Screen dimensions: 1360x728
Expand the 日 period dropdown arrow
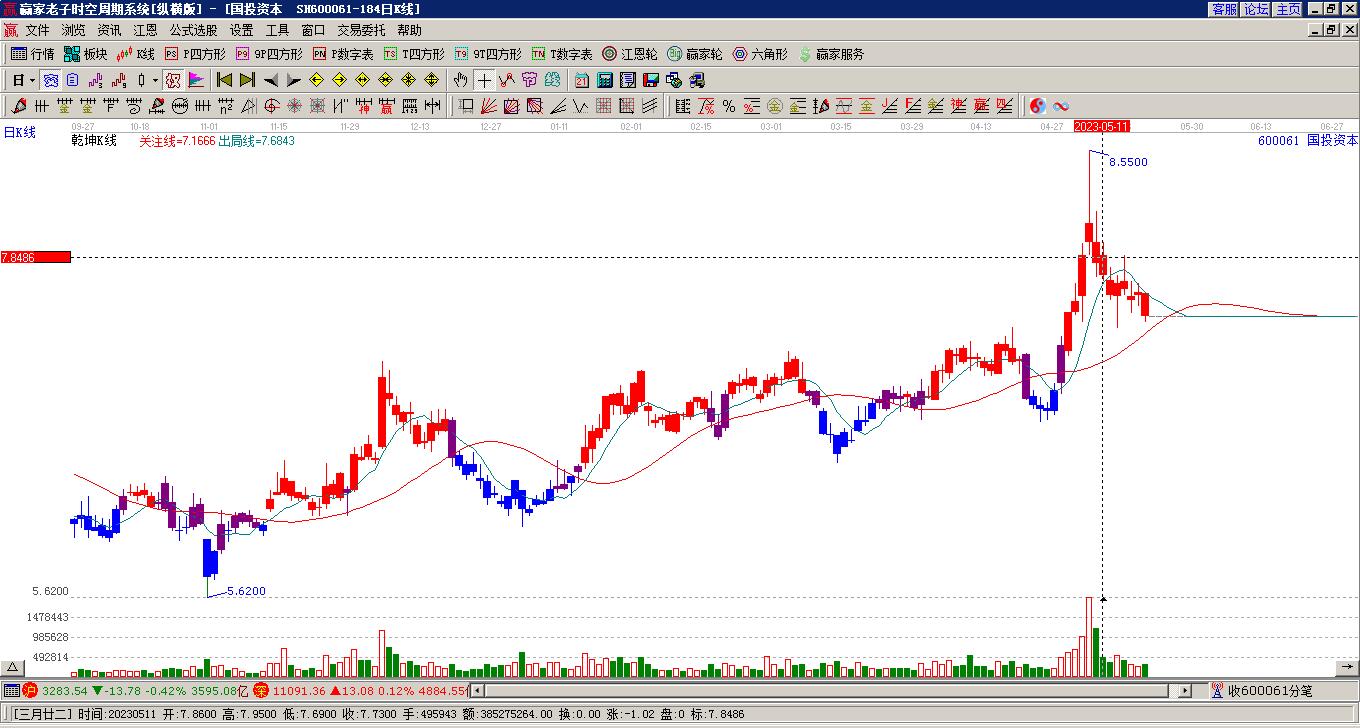32,80
